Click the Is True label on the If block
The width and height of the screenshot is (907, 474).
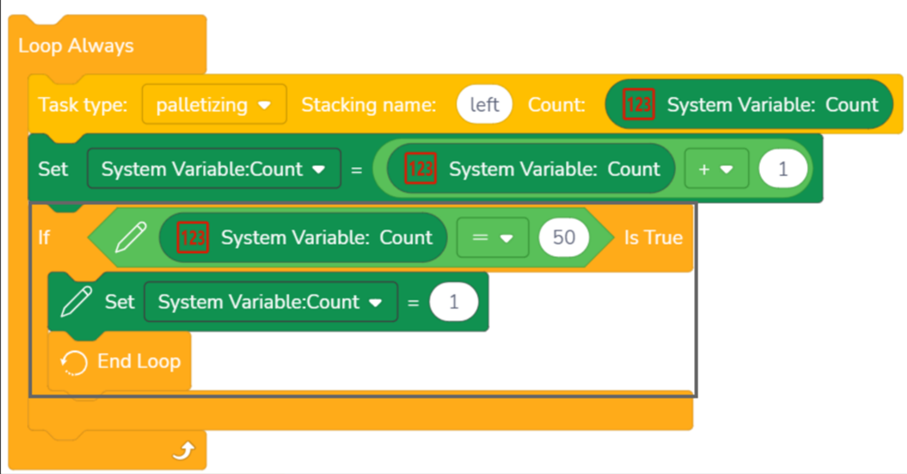coord(653,237)
